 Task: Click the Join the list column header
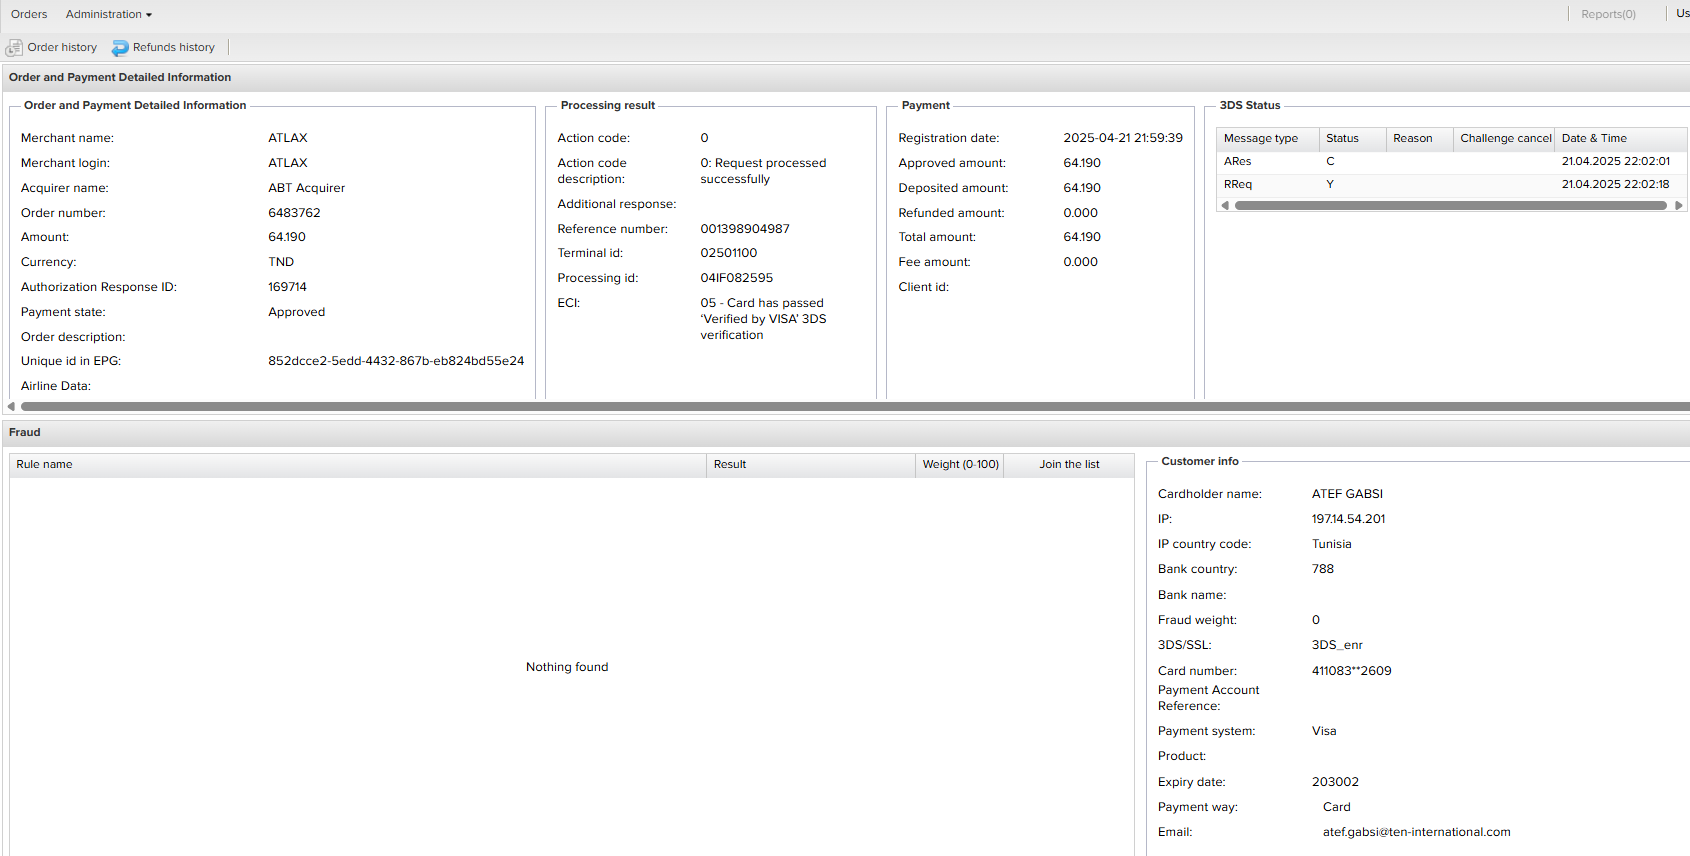1068,465
